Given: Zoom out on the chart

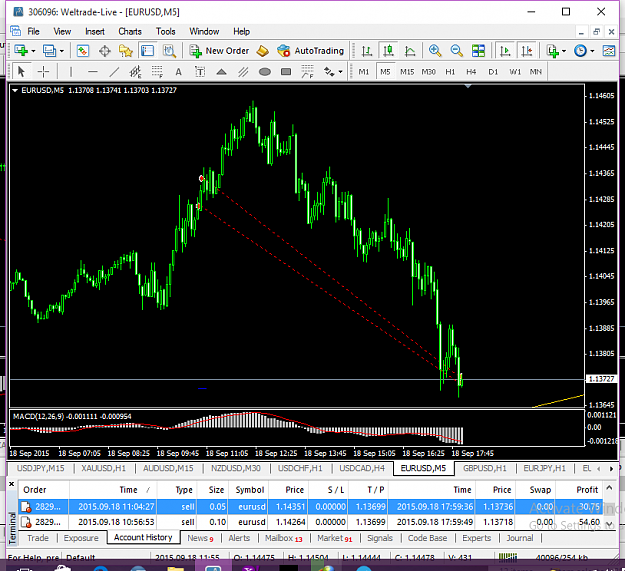Looking at the screenshot, I should coord(456,51).
